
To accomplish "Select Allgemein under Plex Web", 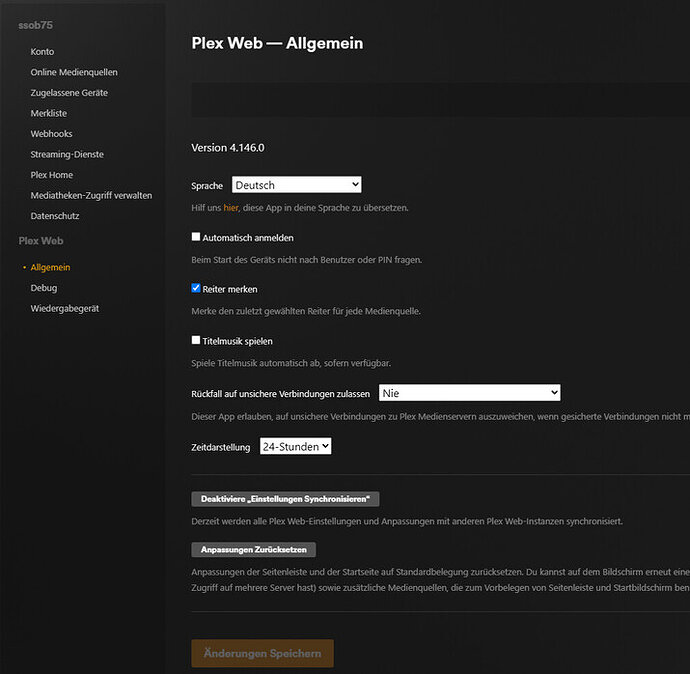I will pyautogui.click(x=50, y=267).
